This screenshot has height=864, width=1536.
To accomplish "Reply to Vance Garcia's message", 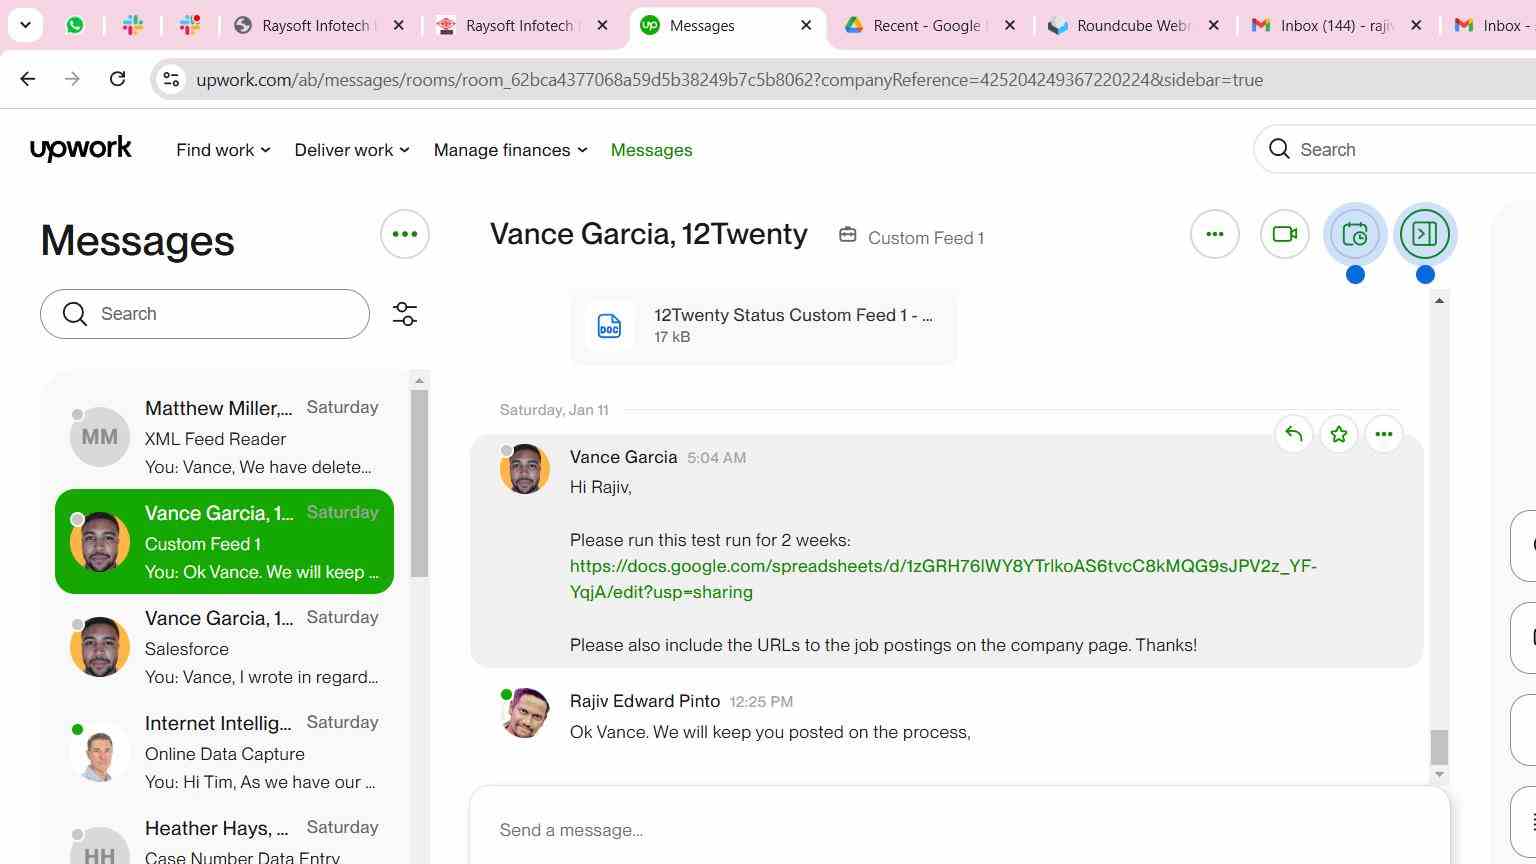I will click(x=1293, y=434).
